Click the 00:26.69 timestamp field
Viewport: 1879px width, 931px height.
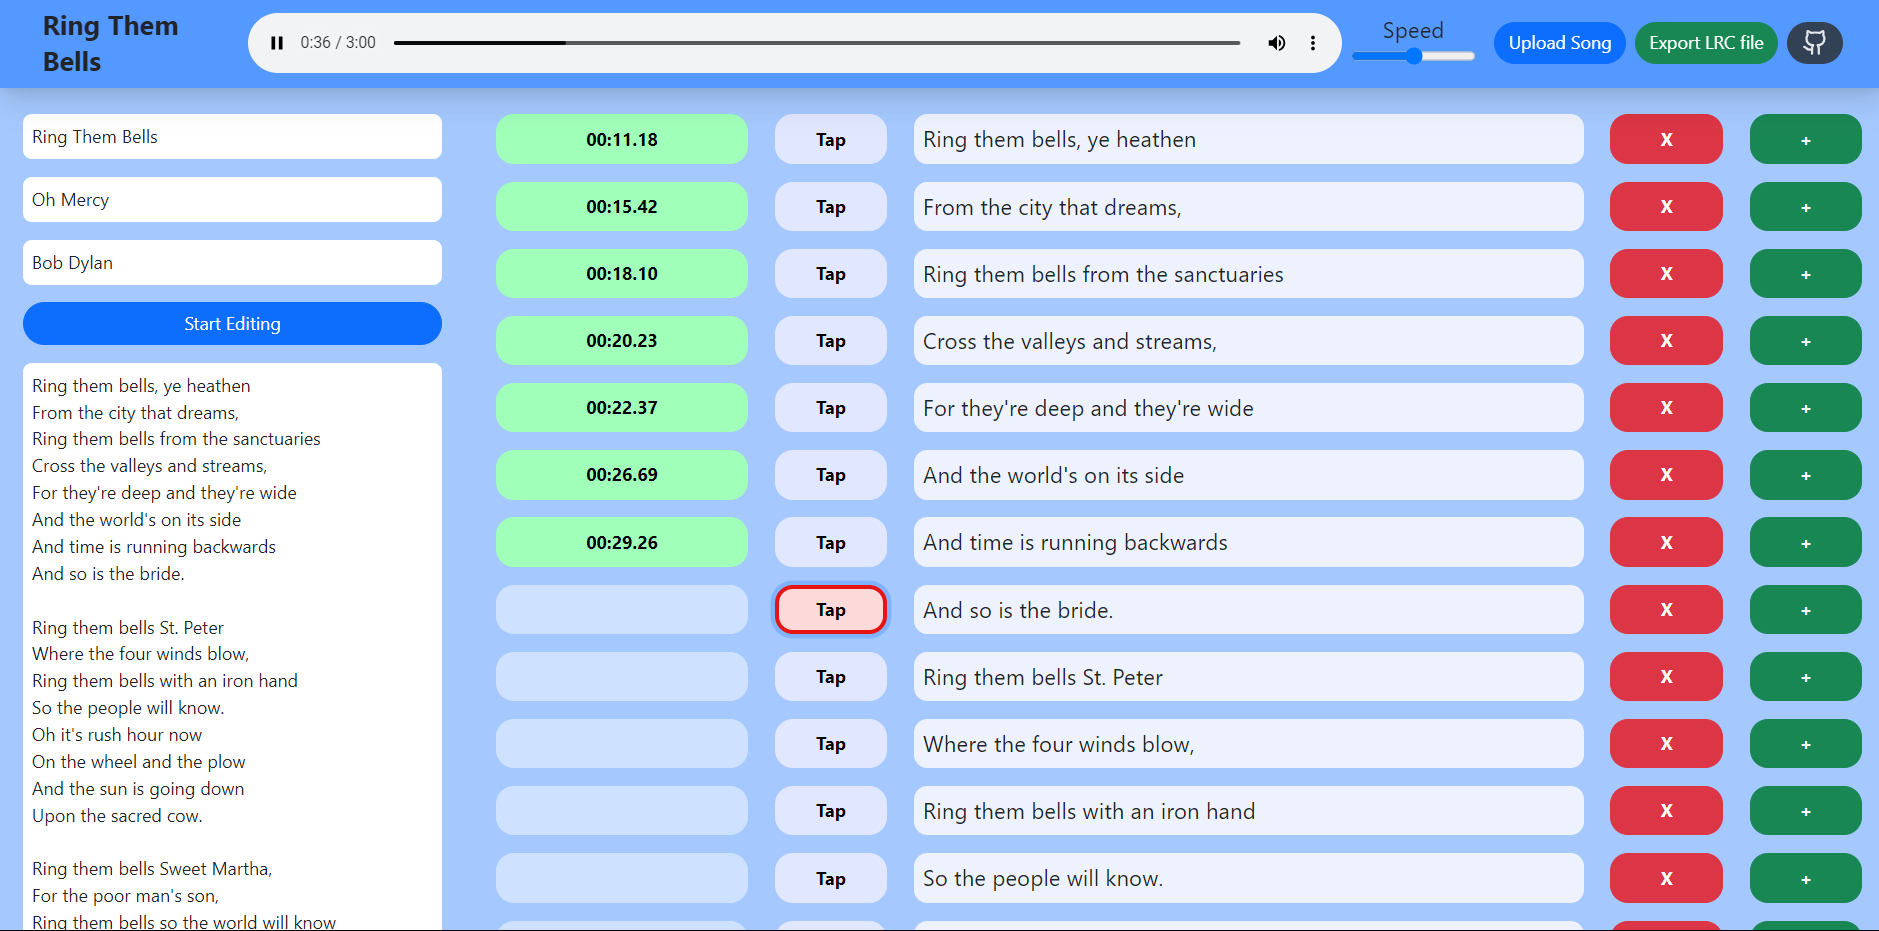point(622,475)
